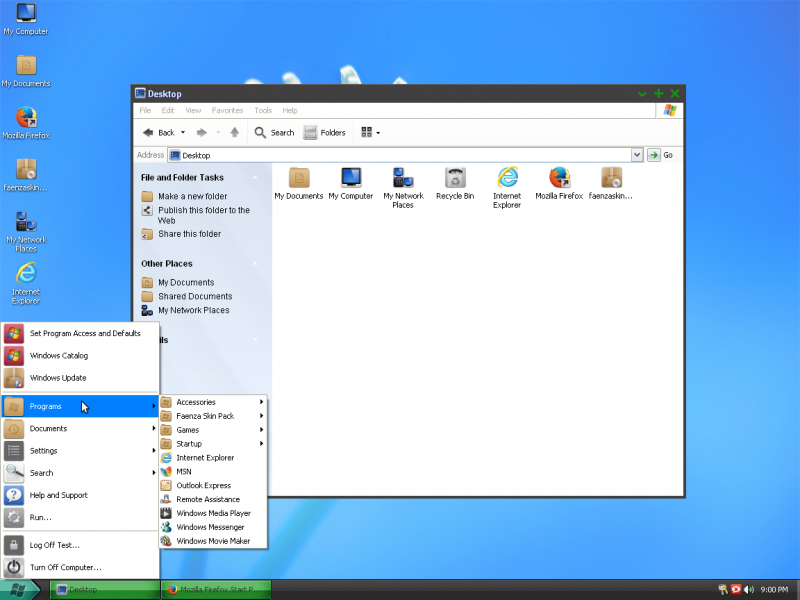Open Help and Support

click(x=80, y=495)
